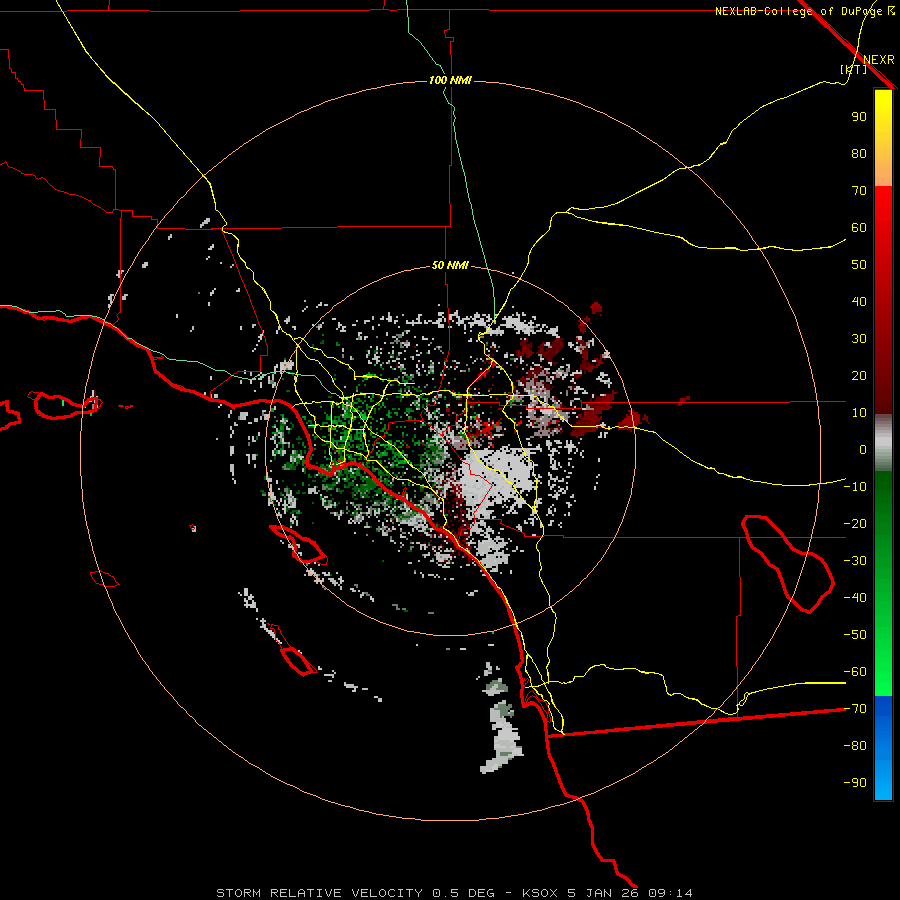Click the 90 value on velocity scale
The height and width of the screenshot is (900, 900).
click(x=859, y=117)
